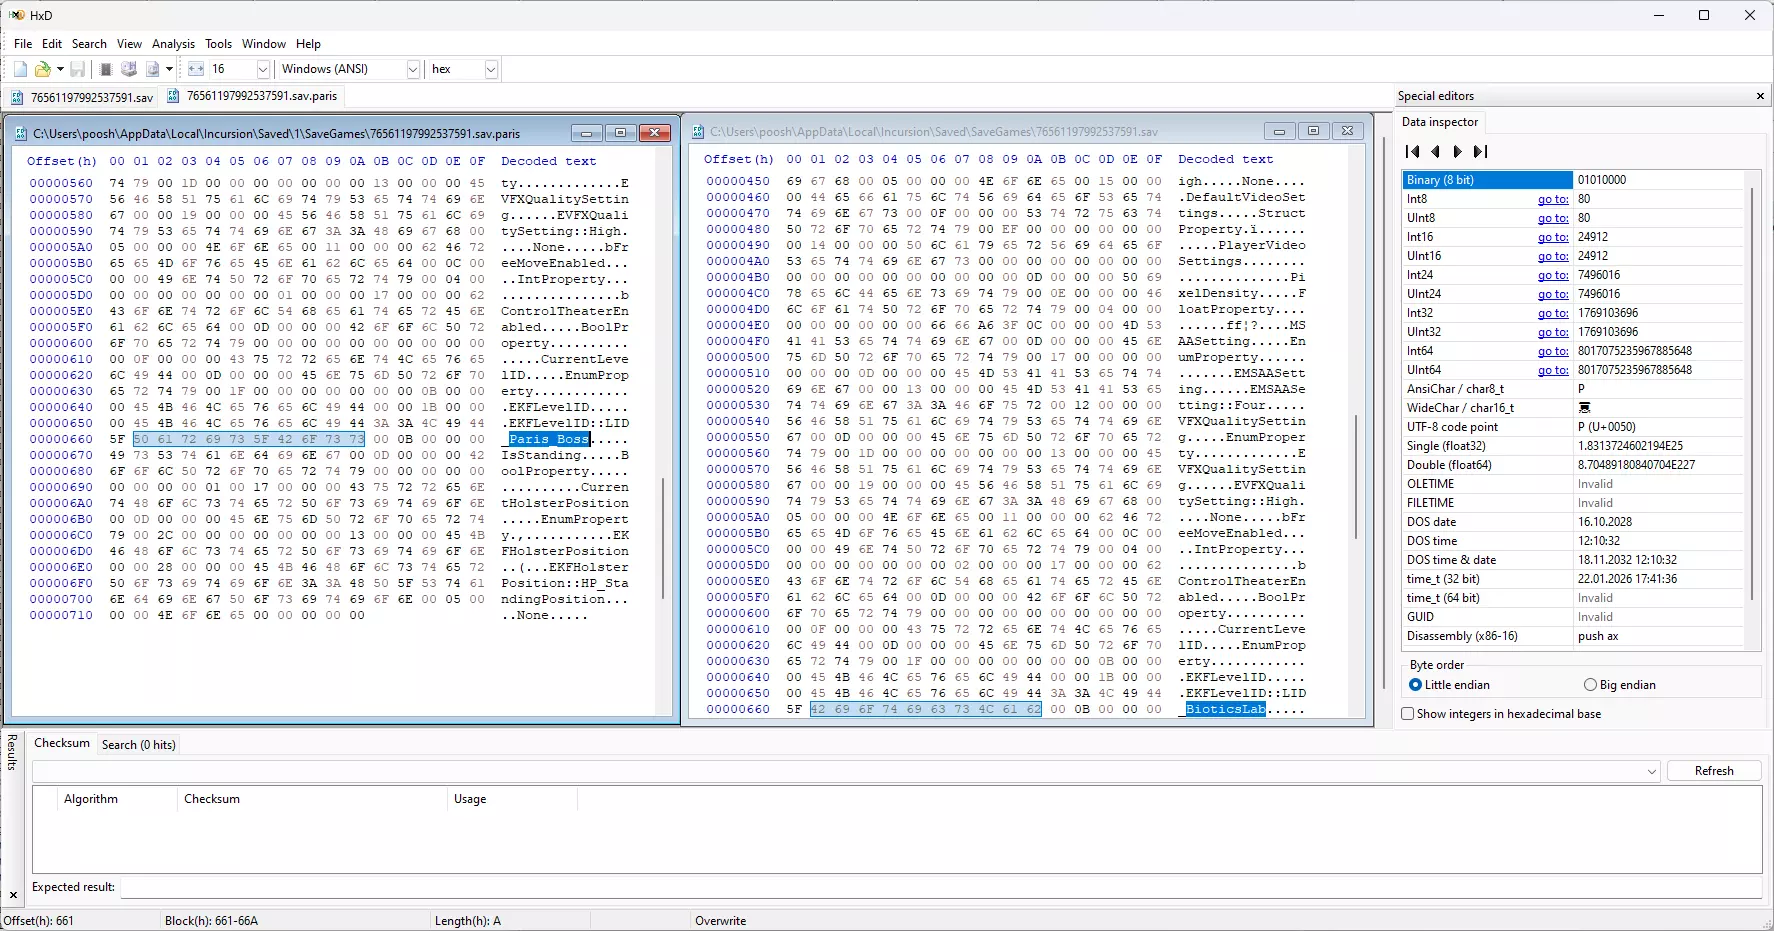Open main memory via RAM chip icon
Screen dimensions: 1774x931
click(106, 69)
